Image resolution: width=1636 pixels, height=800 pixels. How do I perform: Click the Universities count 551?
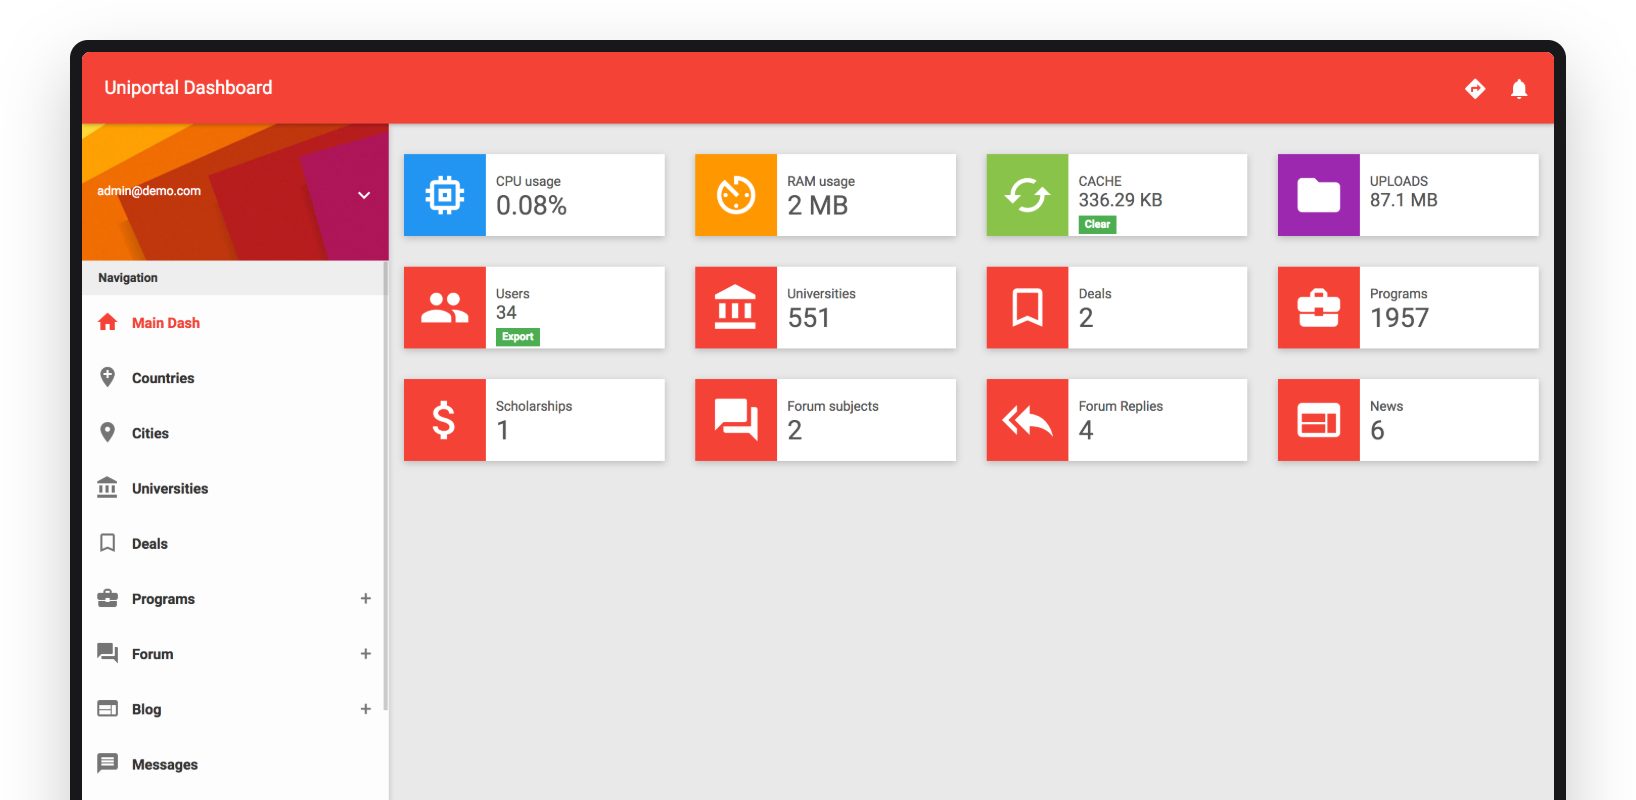pos(808,318)
